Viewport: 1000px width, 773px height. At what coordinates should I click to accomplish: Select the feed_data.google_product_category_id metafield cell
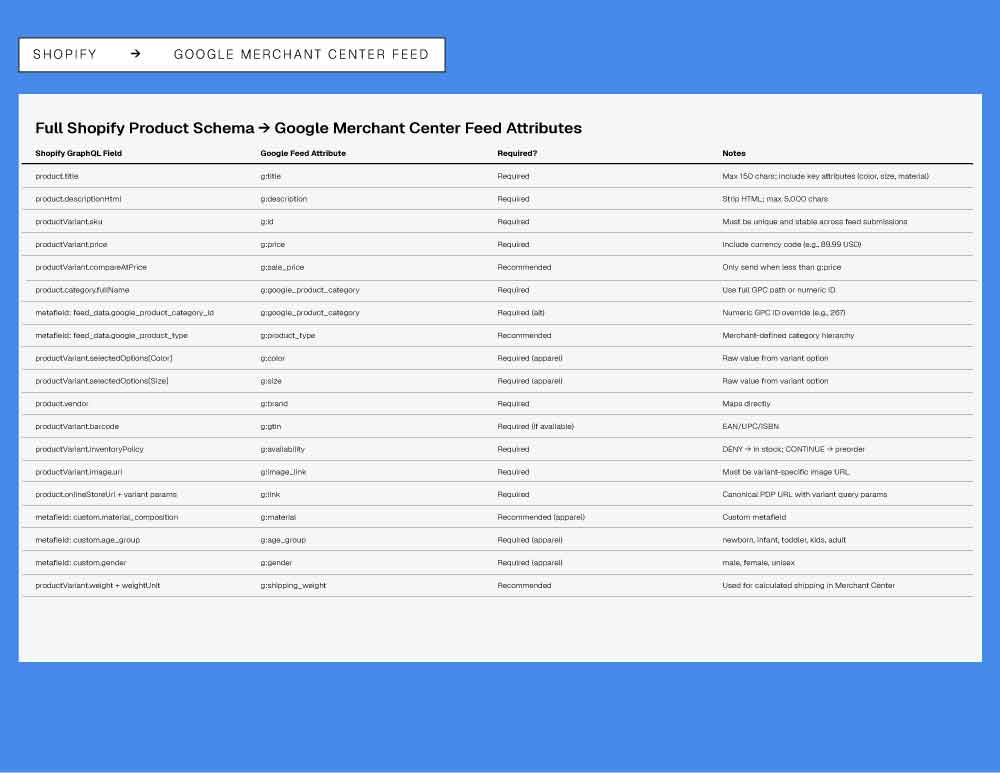[x=124, y=313]
